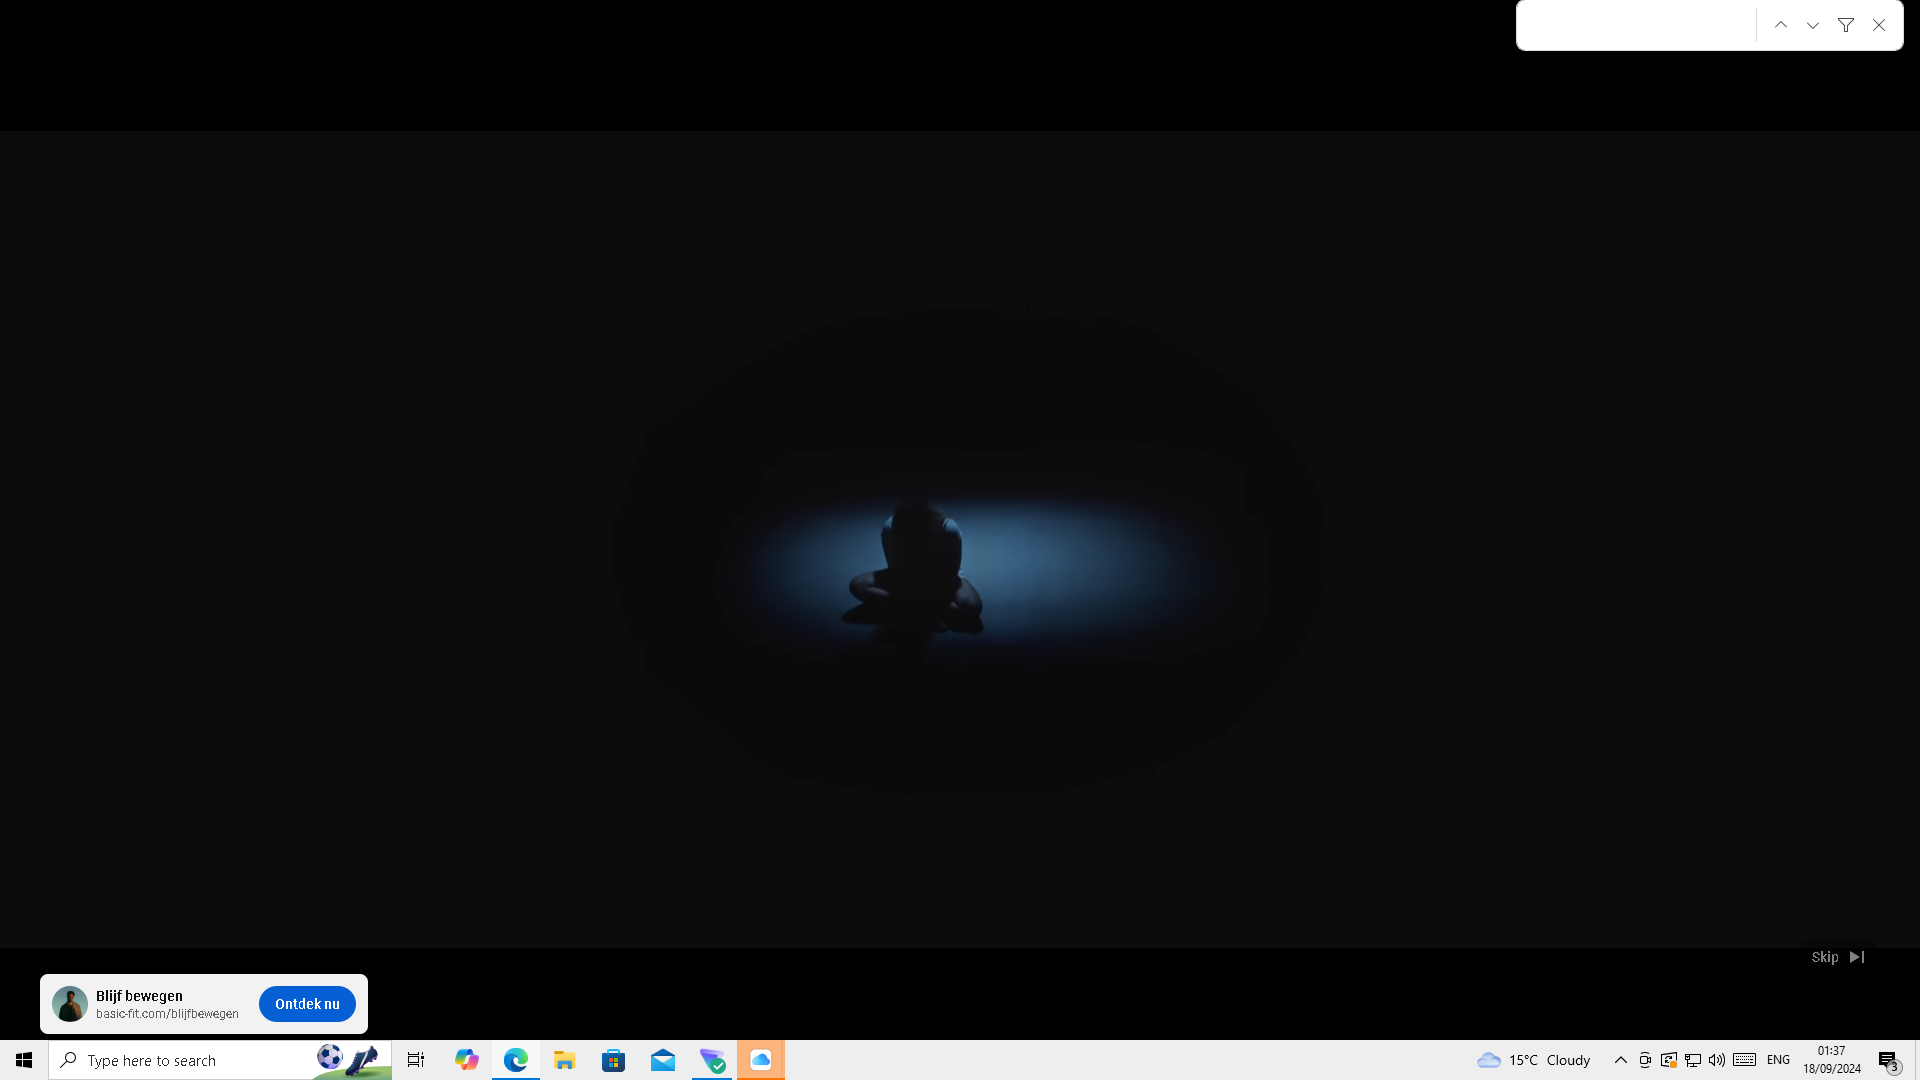Open the Mail app from taskbar
The height and width of the screenshot is (1080, 1920).
coord(662,1060)
